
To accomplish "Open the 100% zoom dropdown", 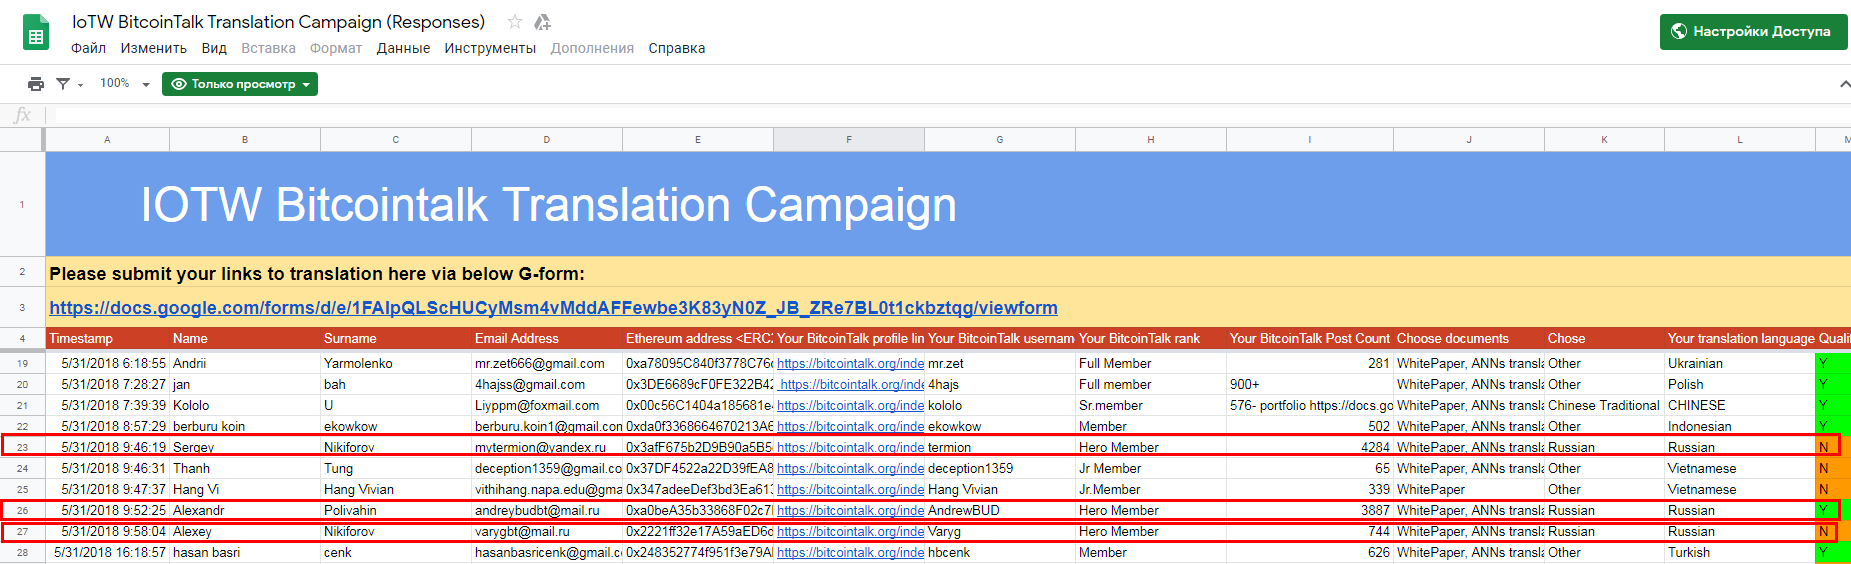I will click(x=125, y=84).
